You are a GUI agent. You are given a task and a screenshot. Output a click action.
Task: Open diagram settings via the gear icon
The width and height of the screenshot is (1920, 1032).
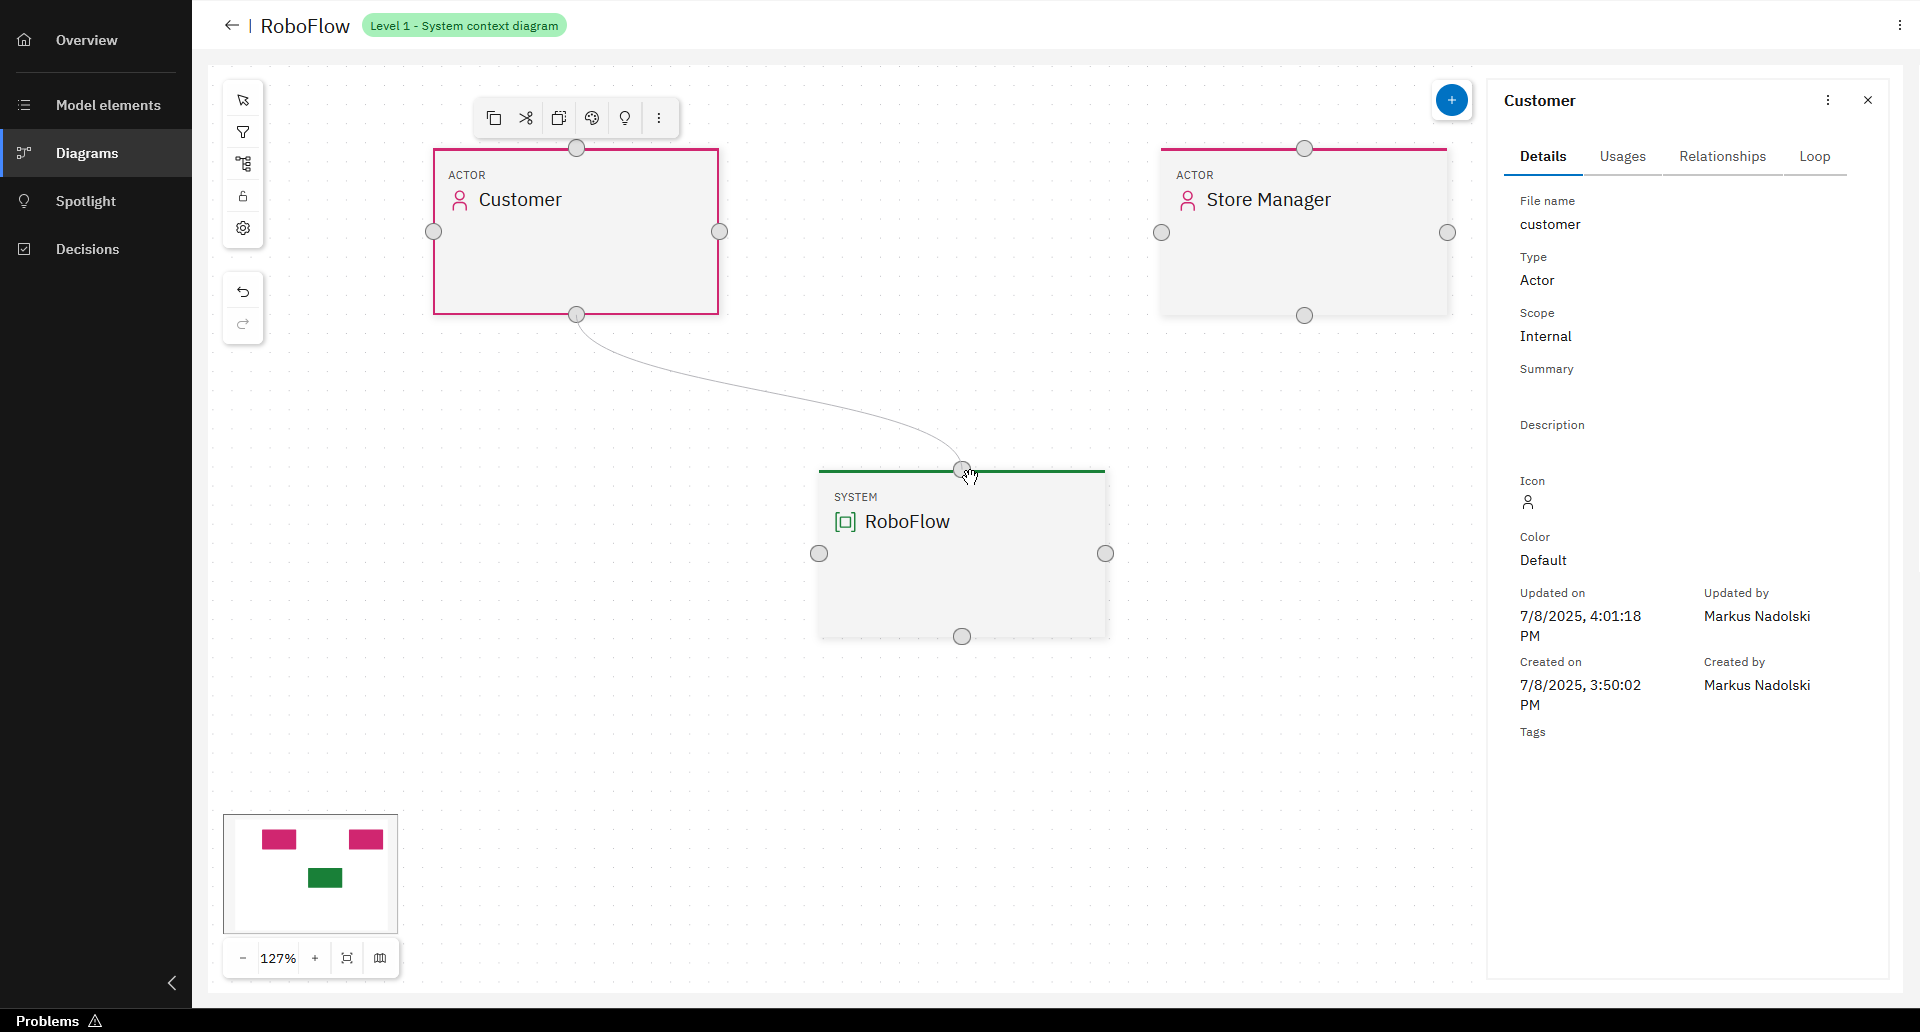point(243,228)
